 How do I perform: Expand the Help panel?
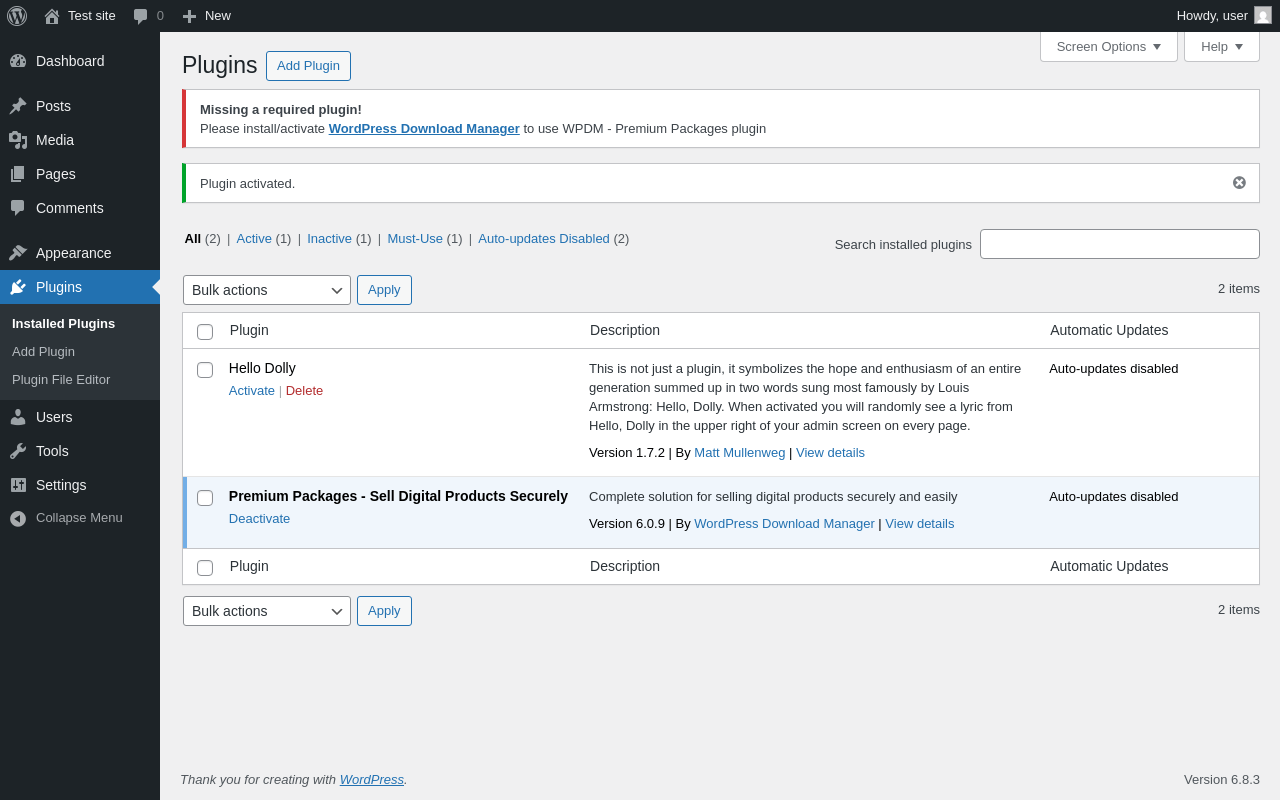pyautogui.click(x=1221, y=46)
